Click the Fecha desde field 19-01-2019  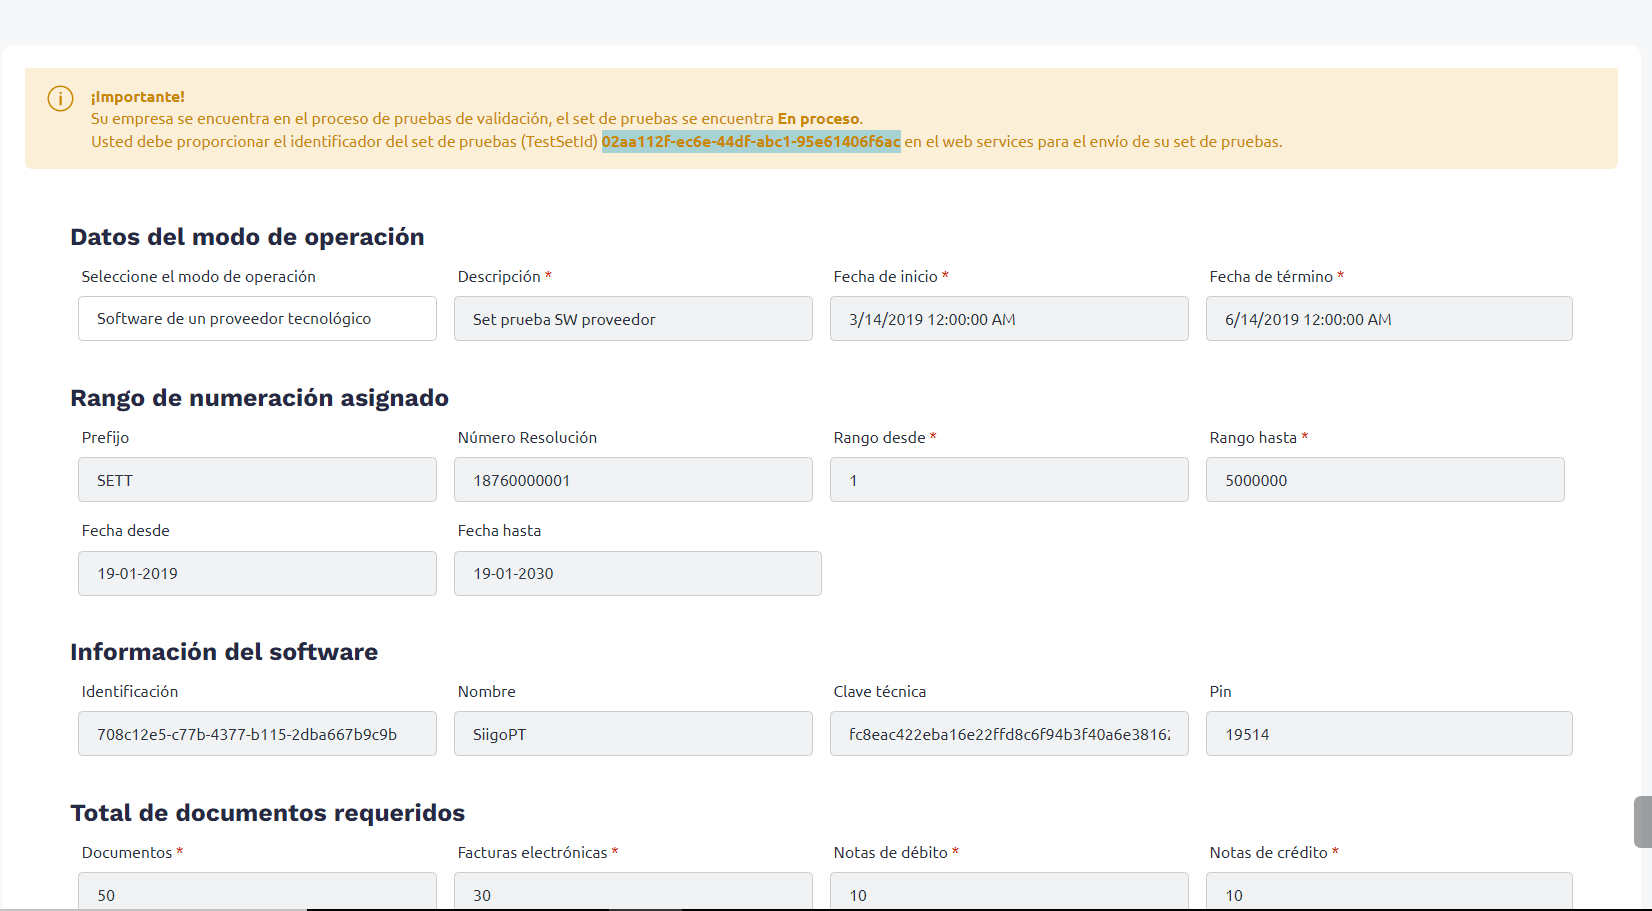(257, 573)
